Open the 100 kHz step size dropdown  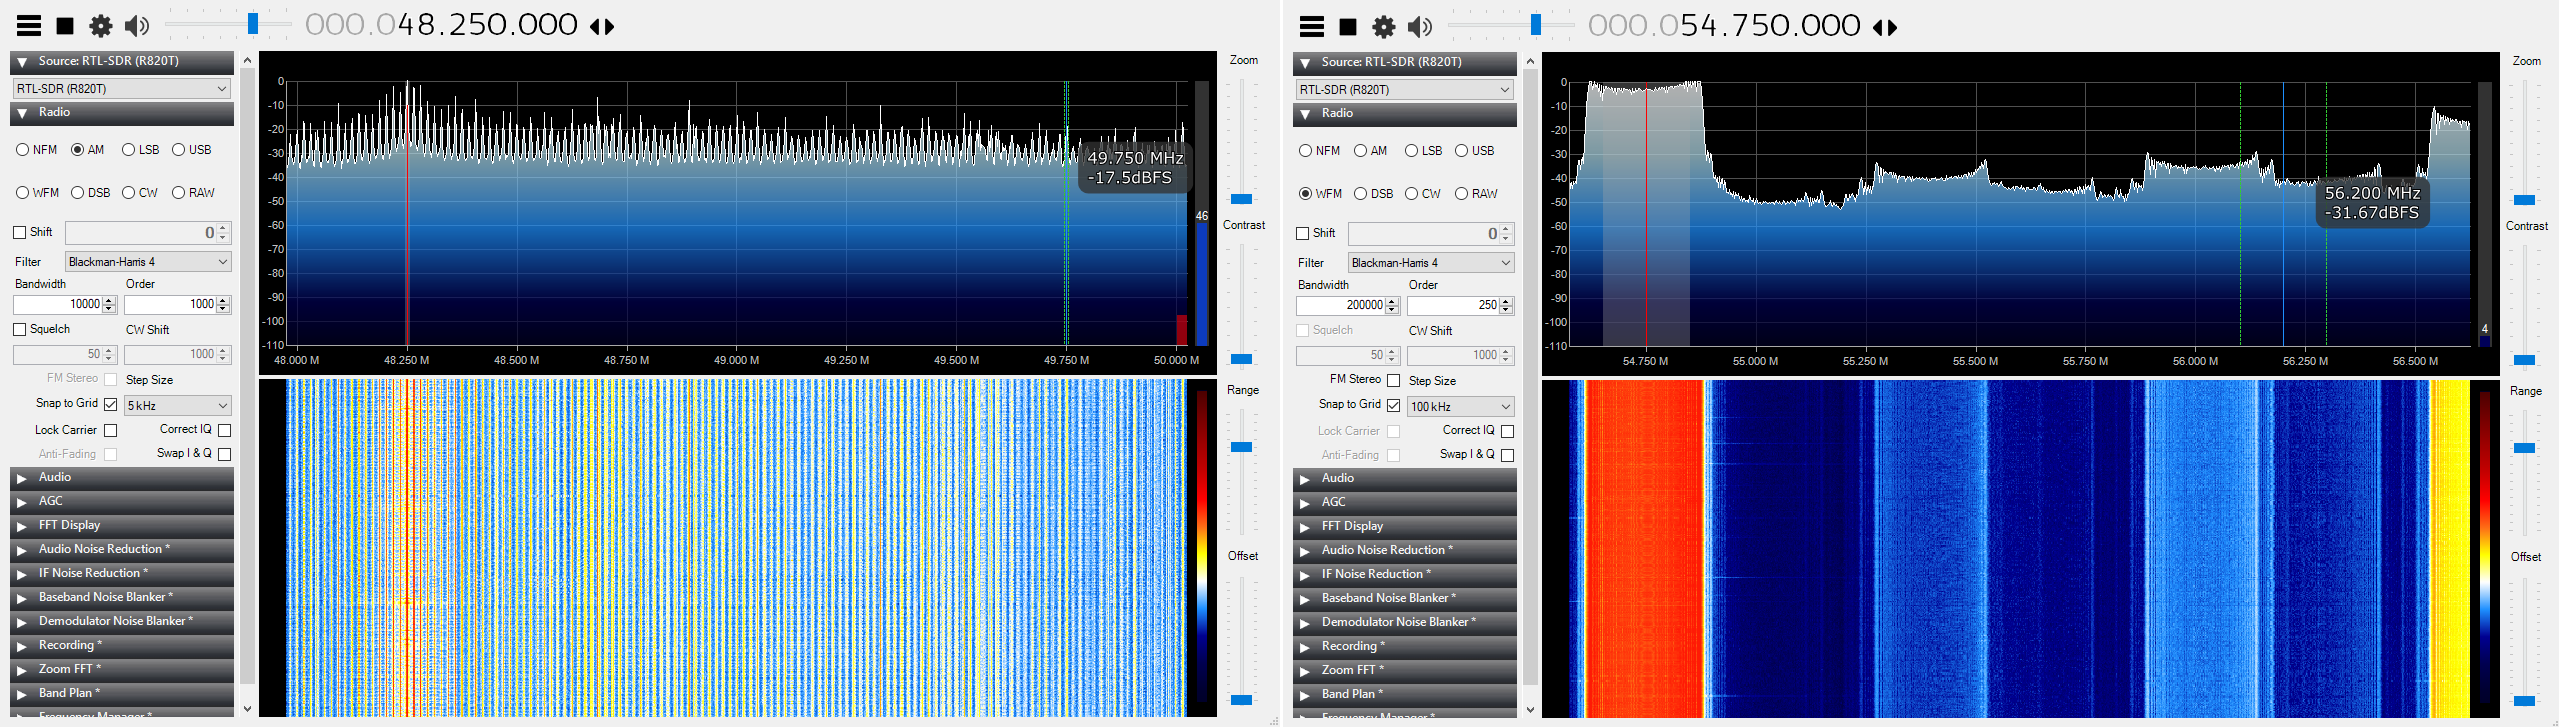[x=1460, y=406]
